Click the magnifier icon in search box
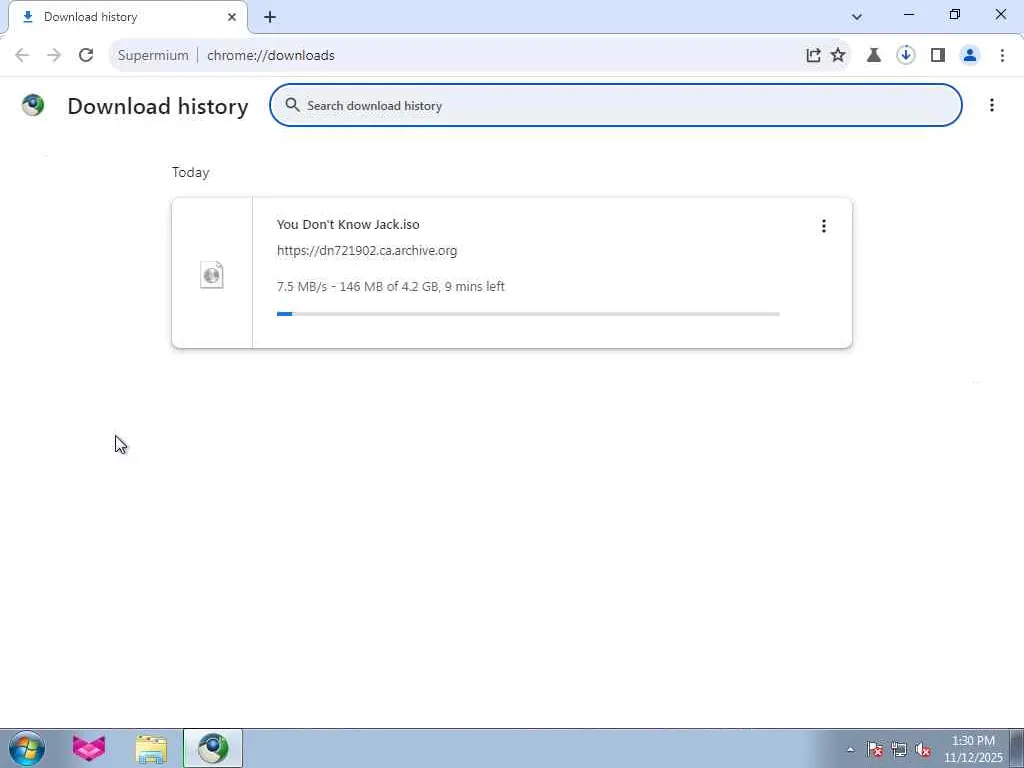The height and width of the screenshot is (768, 1024). click(x=292, y=105)
